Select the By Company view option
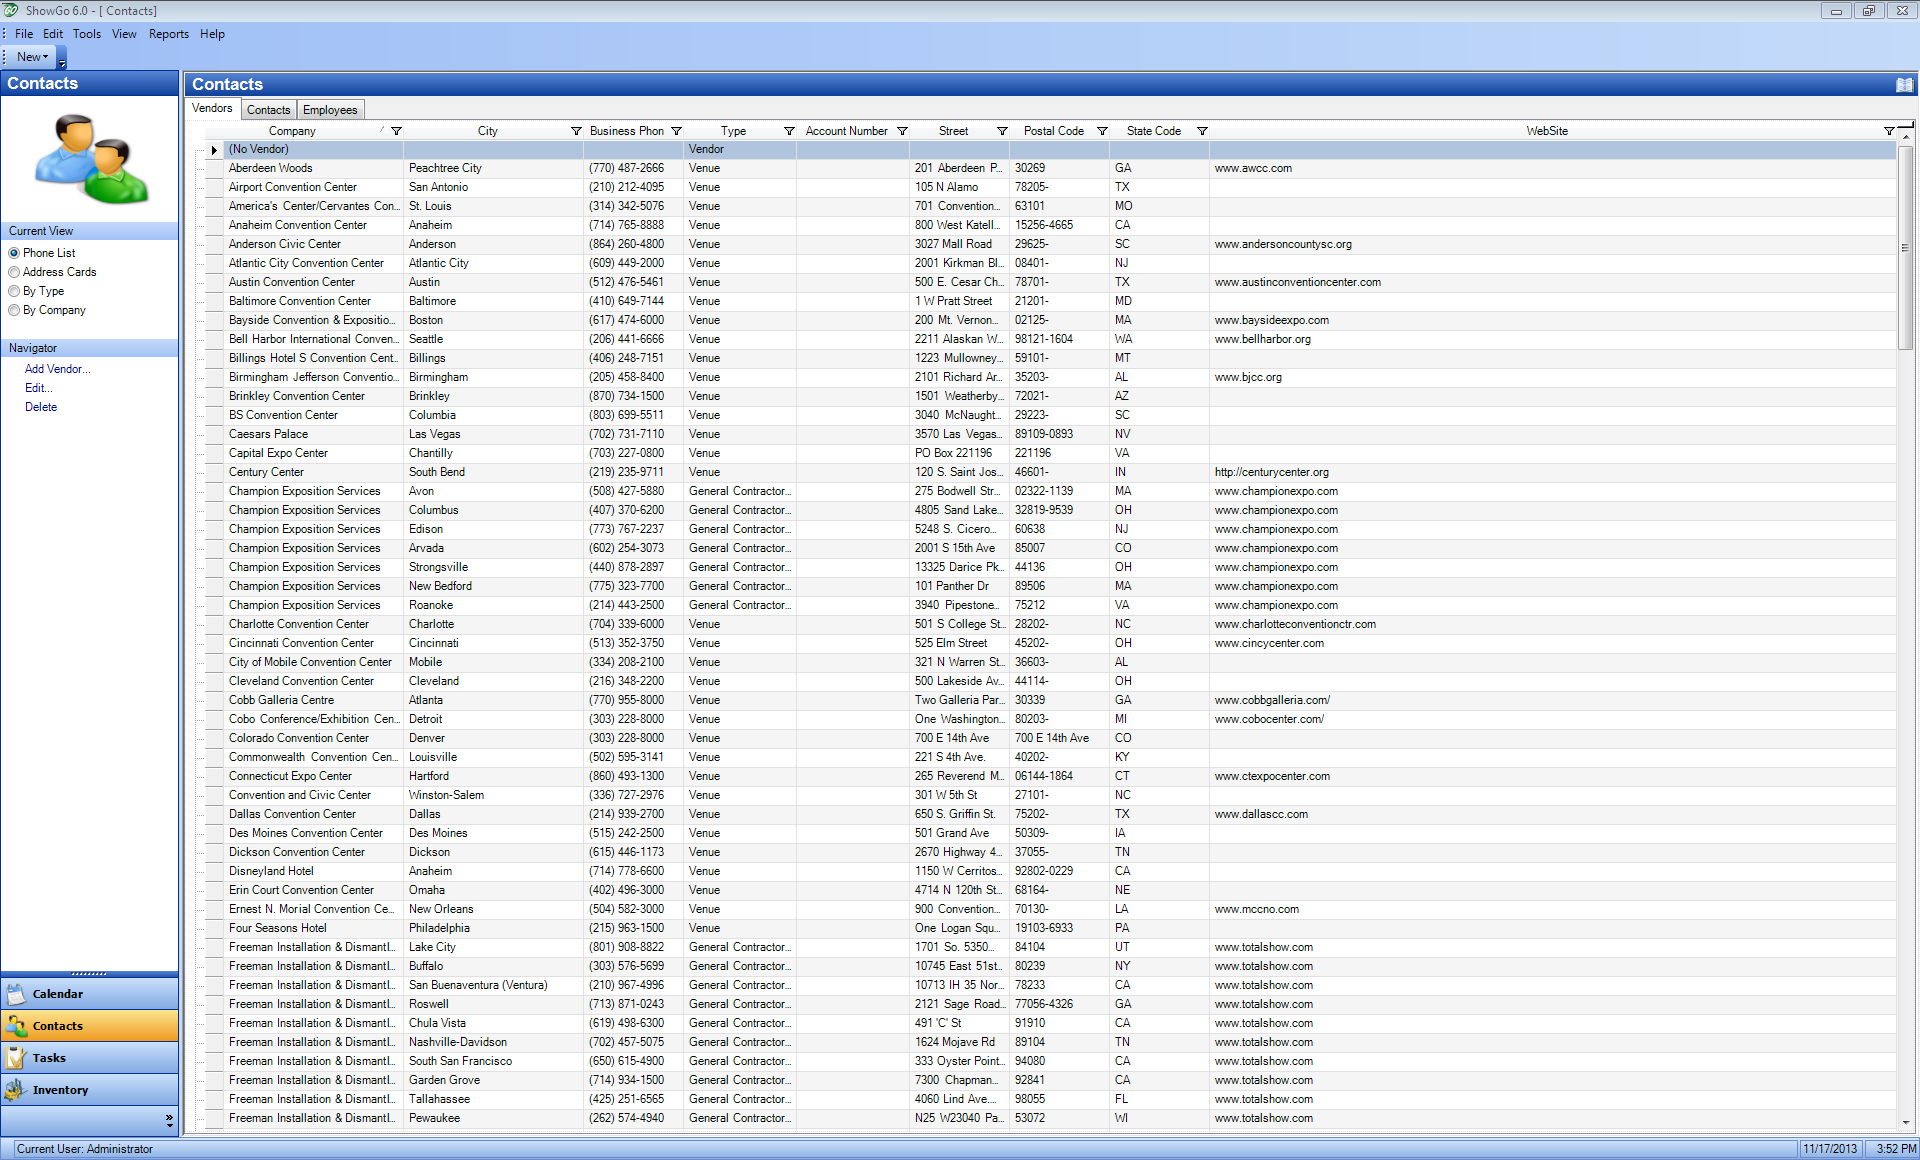The width and height of the screenshot is (1920, 1160). coord(14,310)
